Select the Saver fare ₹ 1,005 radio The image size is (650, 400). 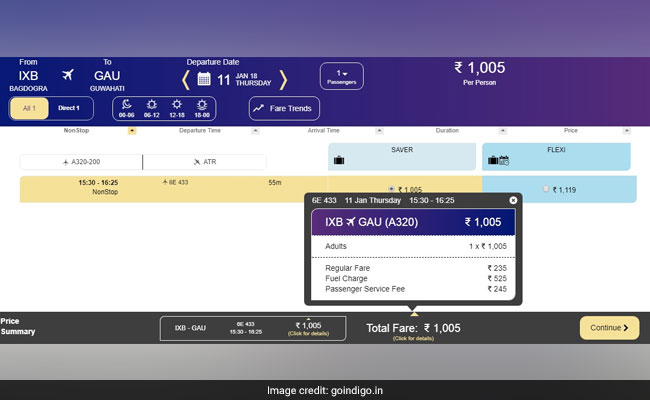point(391,189)
